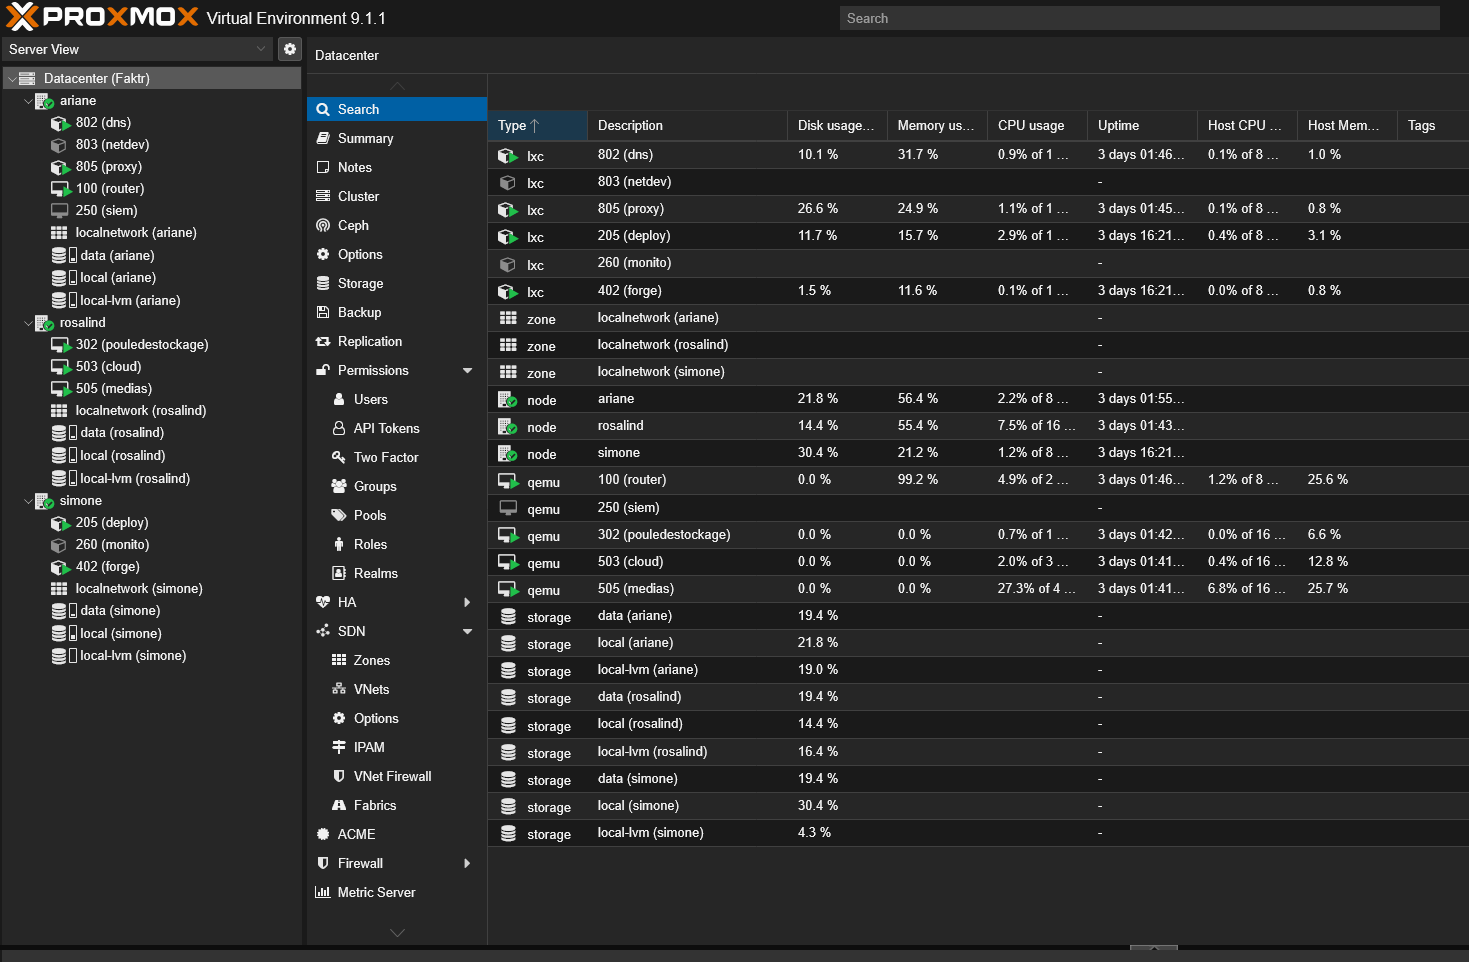Click the Search input field at the top
This screenshot has width=1469, height=962.
click(x=1138, y=18)
